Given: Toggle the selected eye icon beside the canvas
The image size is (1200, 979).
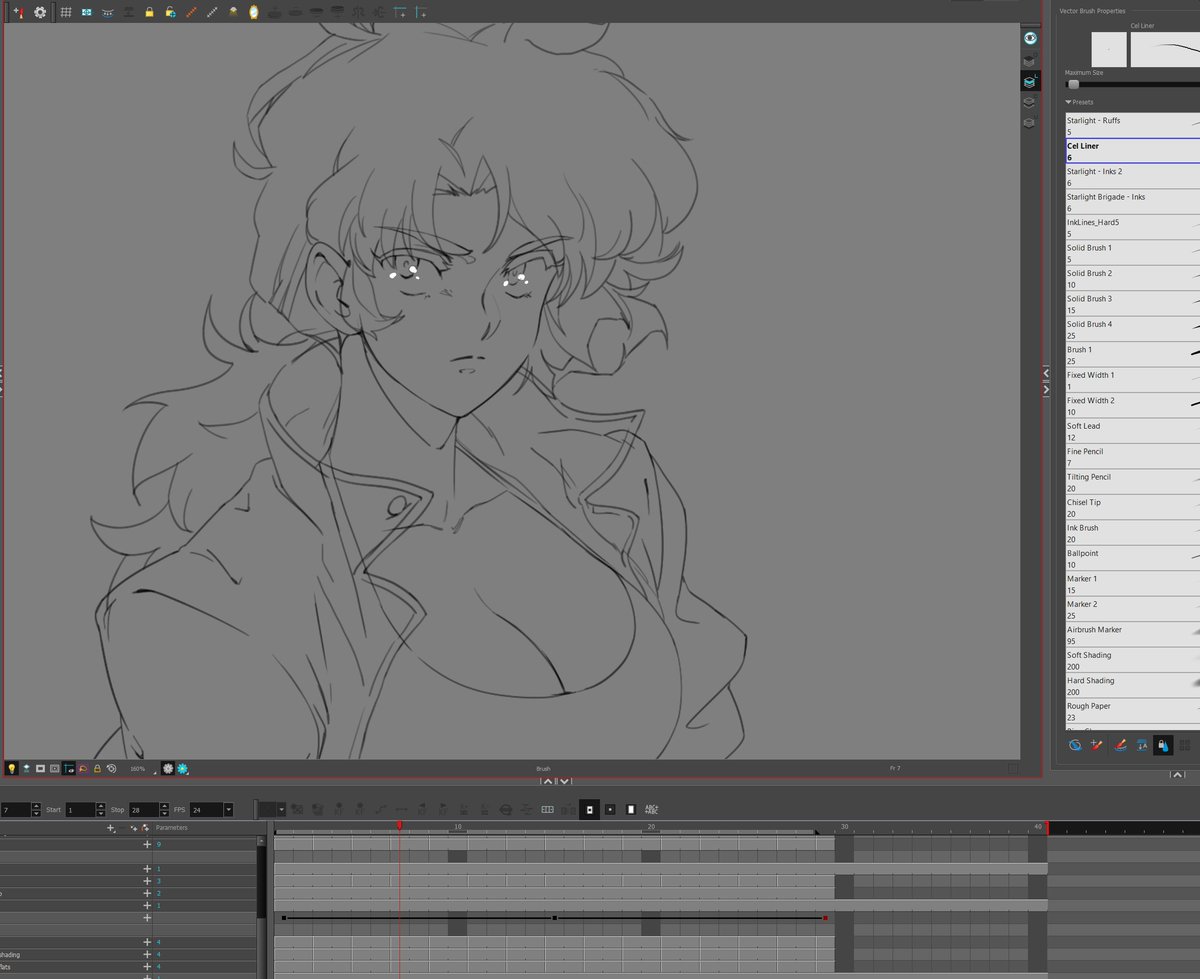Looking at the screenshot, I should point(1030,38).
